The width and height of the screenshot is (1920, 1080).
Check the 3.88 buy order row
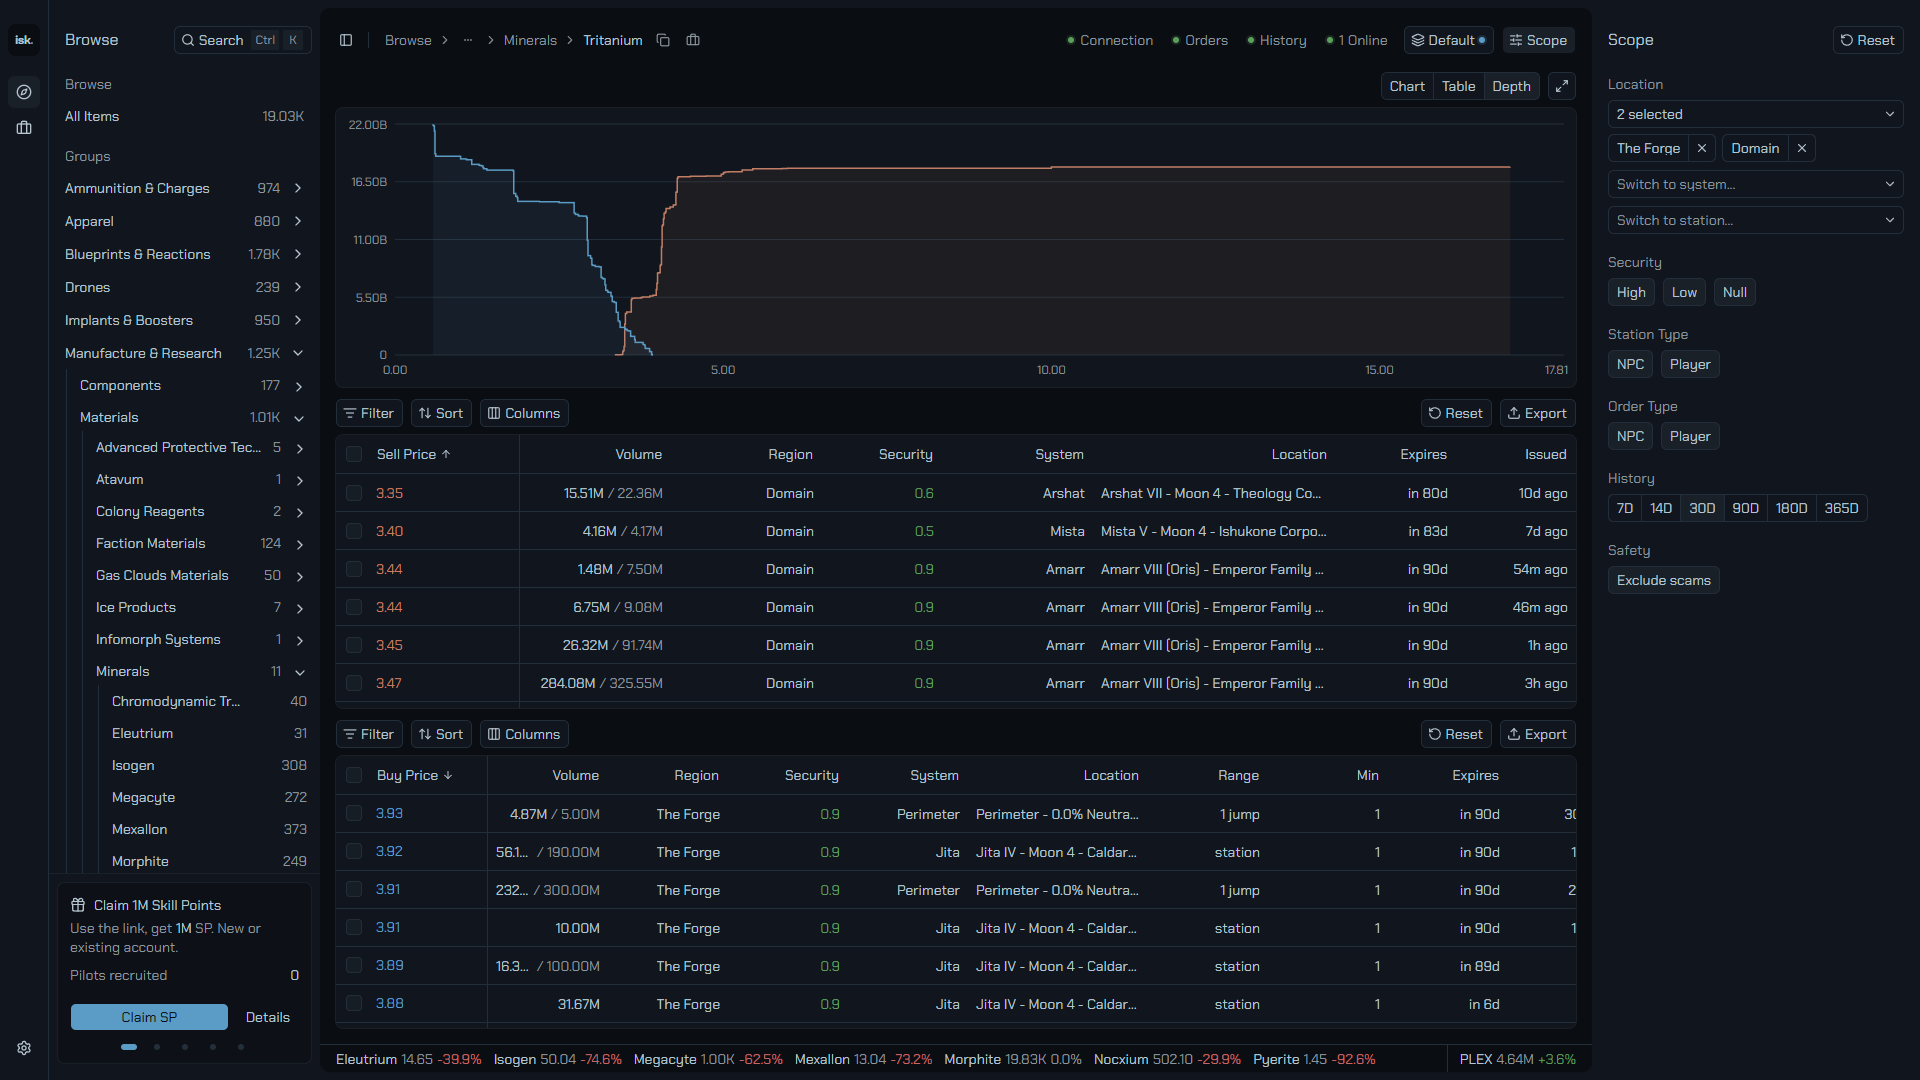coord(354,1003)
